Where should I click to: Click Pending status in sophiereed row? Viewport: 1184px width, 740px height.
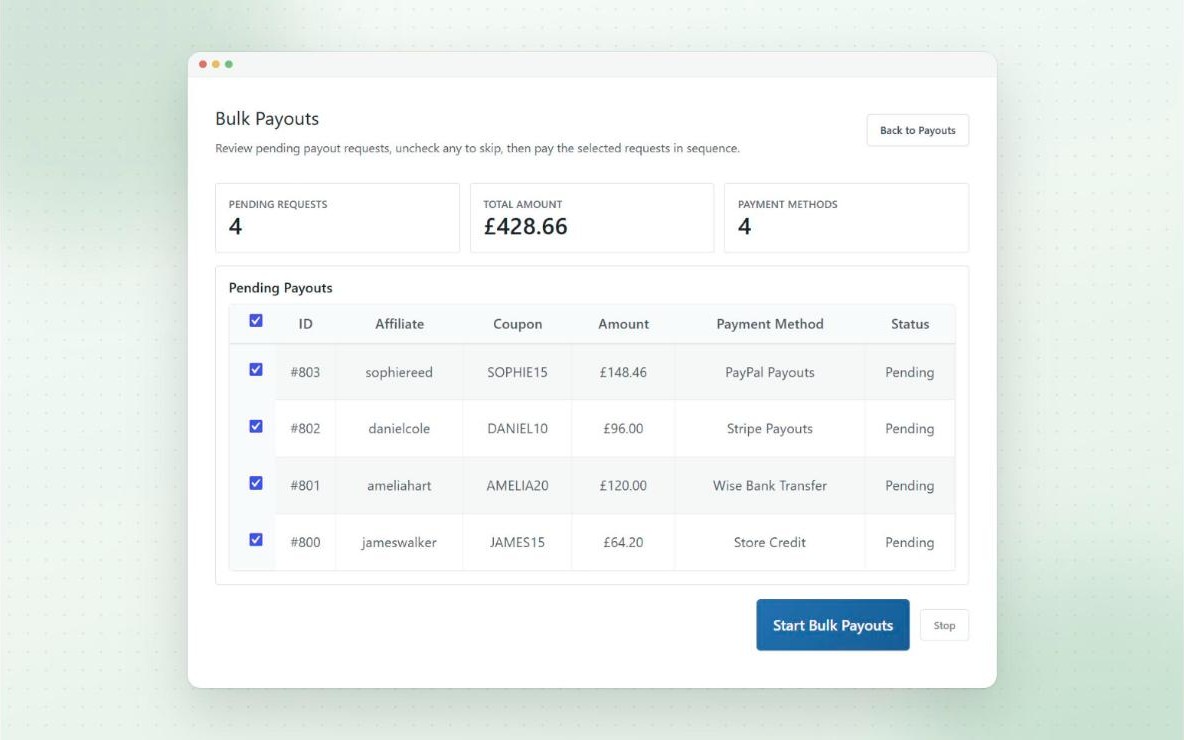pos(909,372)
